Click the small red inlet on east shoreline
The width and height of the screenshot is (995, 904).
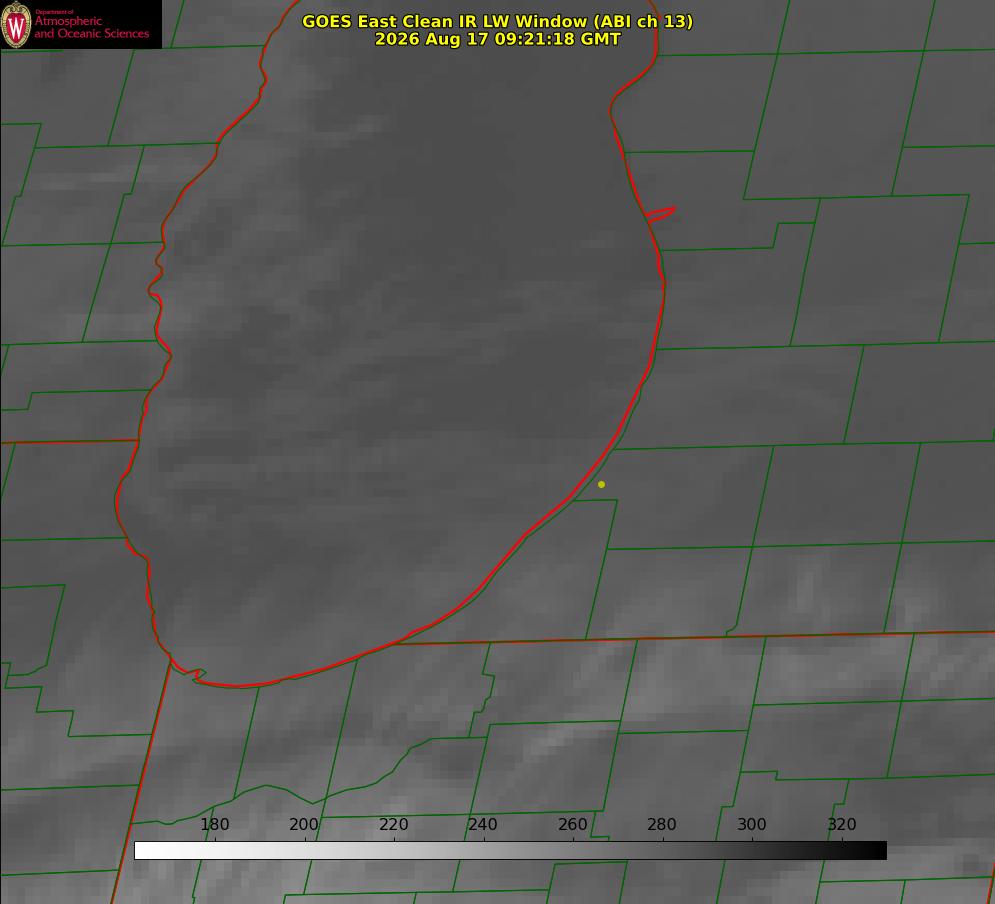point(661,214)
